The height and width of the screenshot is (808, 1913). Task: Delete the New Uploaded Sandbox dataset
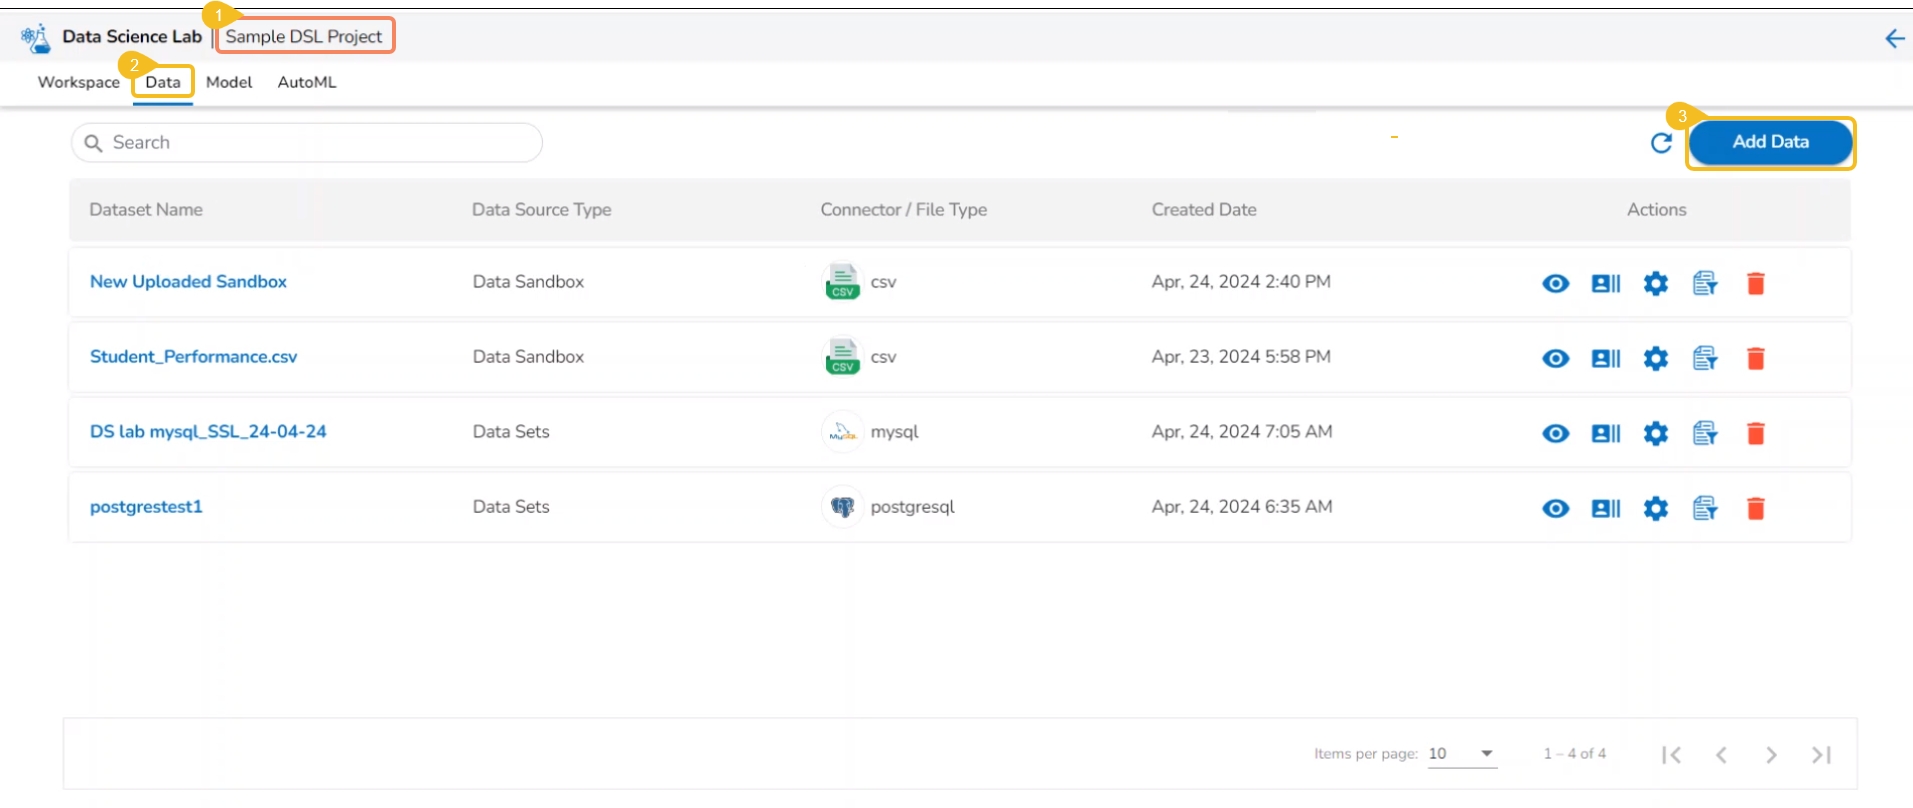(1755, 284)
